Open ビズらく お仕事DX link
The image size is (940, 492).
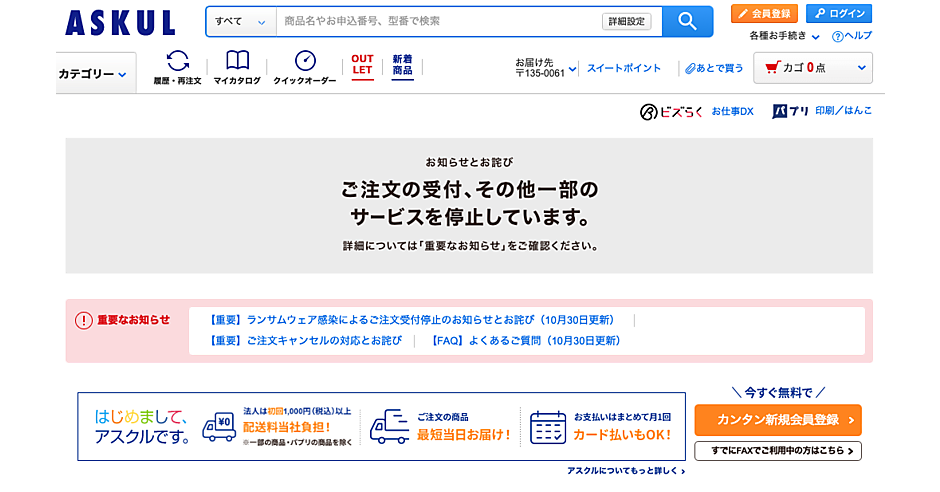tap(697, 111)
